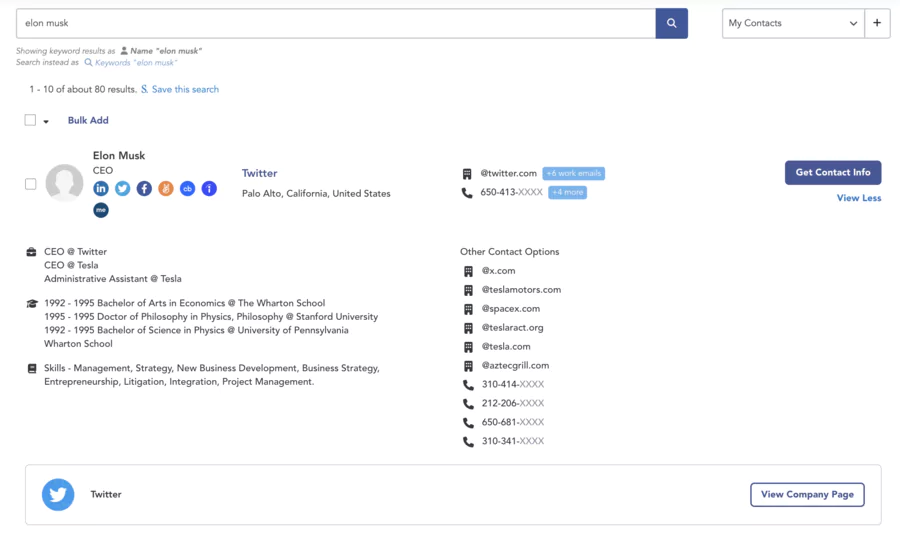The width and height of the screenshot is (900, 534).
Task: Open Twitter social icon under CEO
Action: (x=122, y=188)
